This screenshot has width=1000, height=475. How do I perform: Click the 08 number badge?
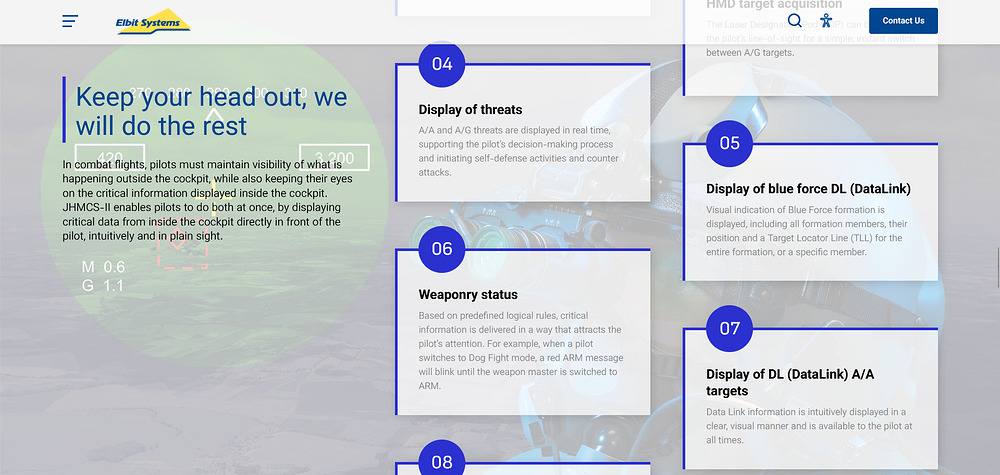pyautogui.click(x=442, y=461)
